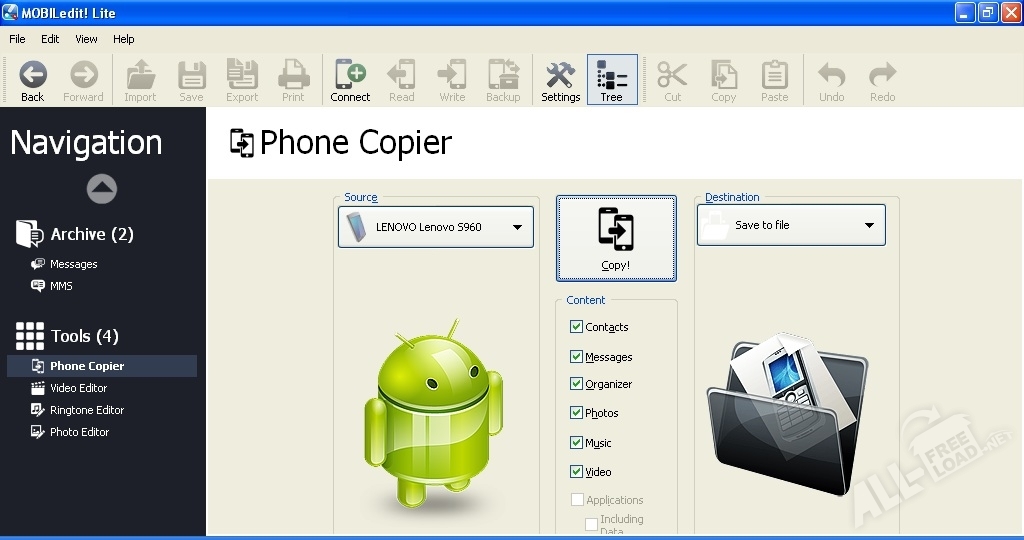The image size is (1024, 540).
Task: Click the Read phone toolbar icon
Action: [401, 76]
